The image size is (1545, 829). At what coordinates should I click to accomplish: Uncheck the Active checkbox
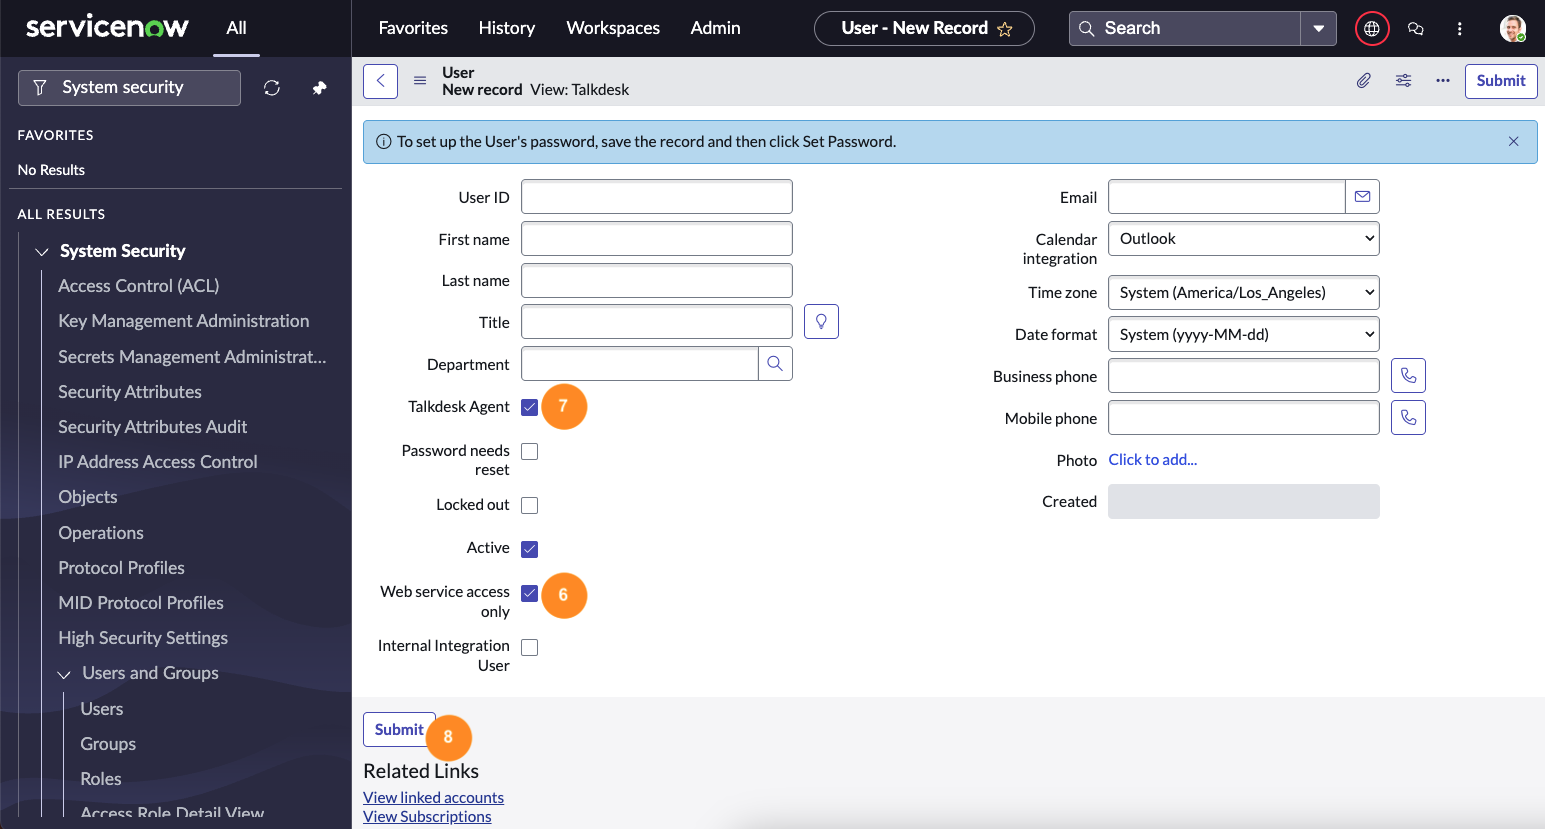tap(530, 549)
